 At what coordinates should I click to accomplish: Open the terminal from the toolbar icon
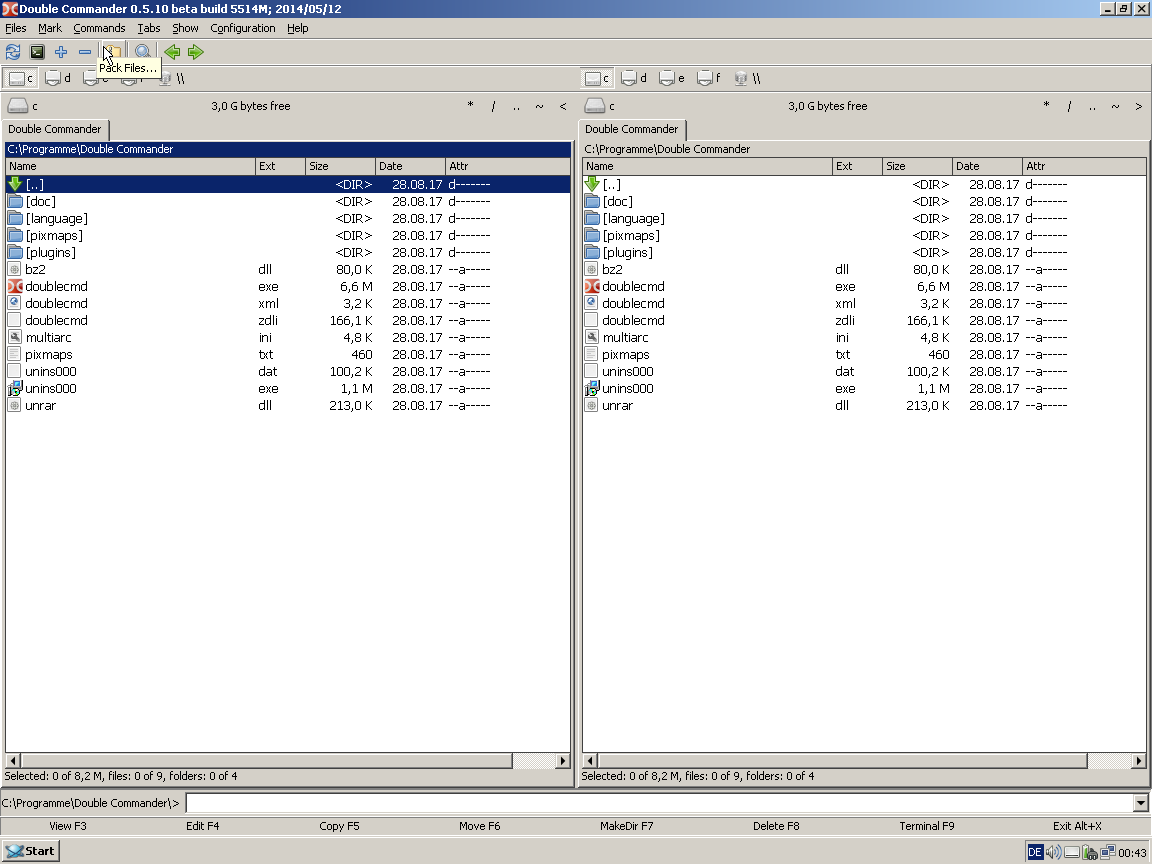[37, 52]
